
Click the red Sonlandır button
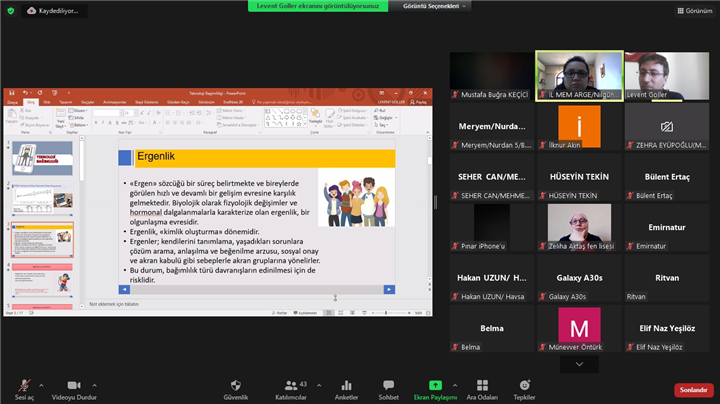(693, 390)
